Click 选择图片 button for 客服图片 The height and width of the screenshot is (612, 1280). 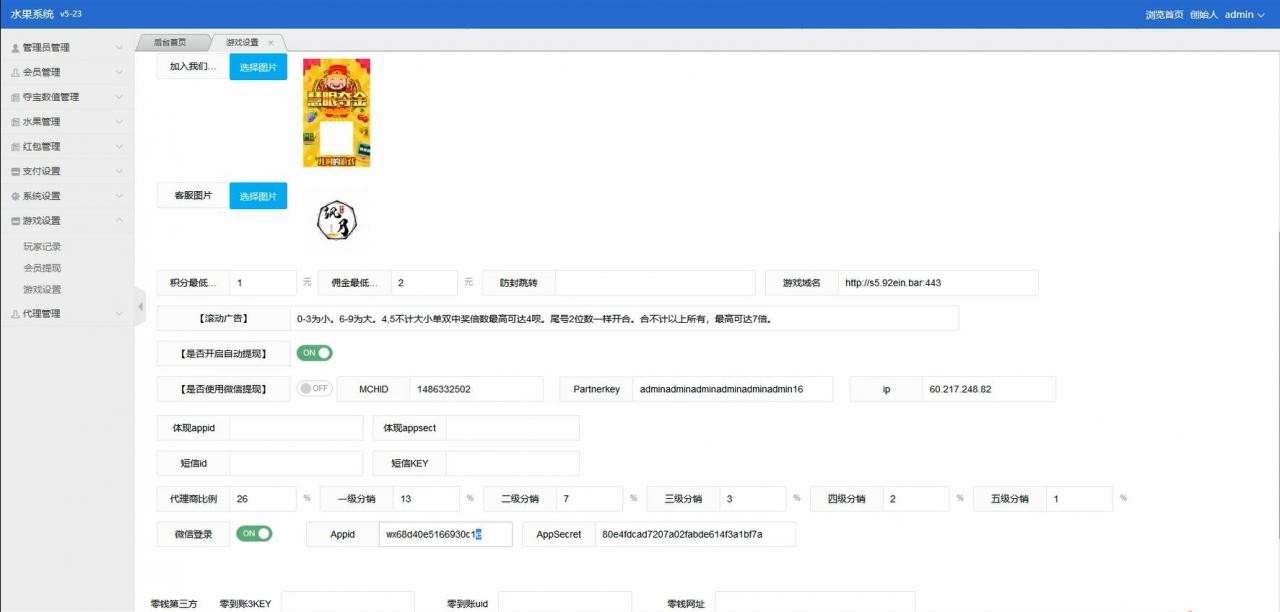tap(258, 197)
